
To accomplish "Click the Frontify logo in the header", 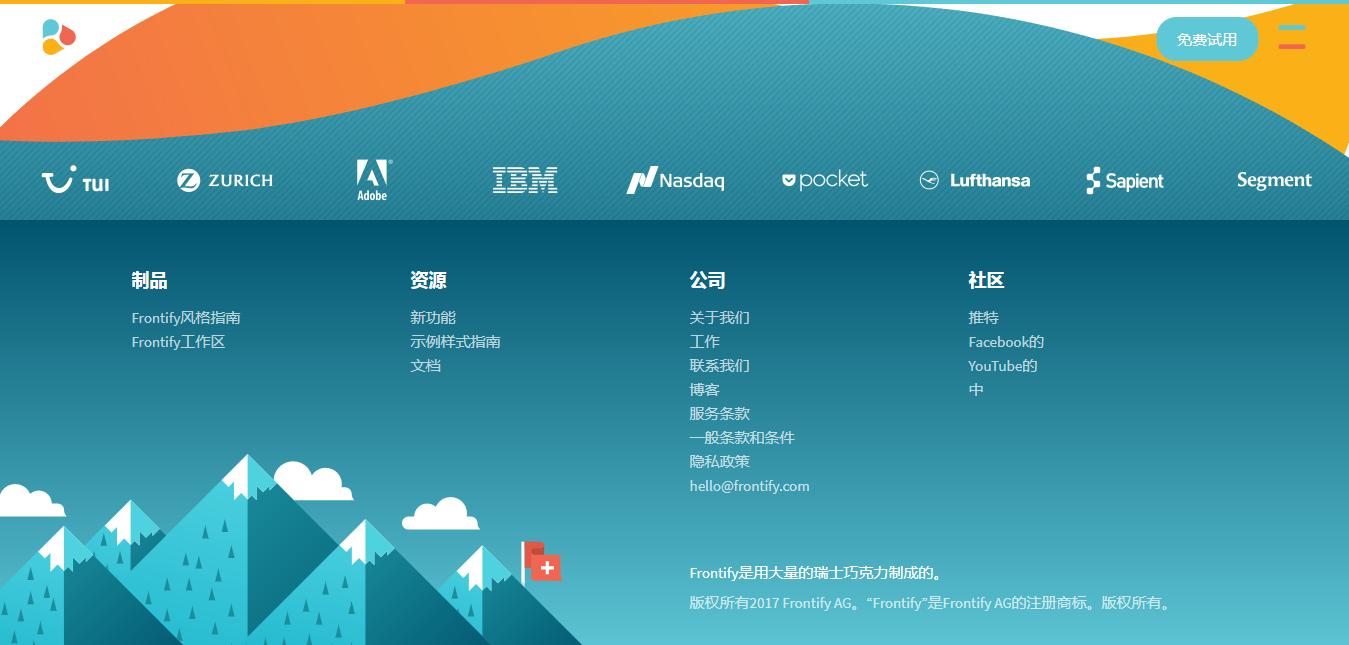I will [59, 37].
